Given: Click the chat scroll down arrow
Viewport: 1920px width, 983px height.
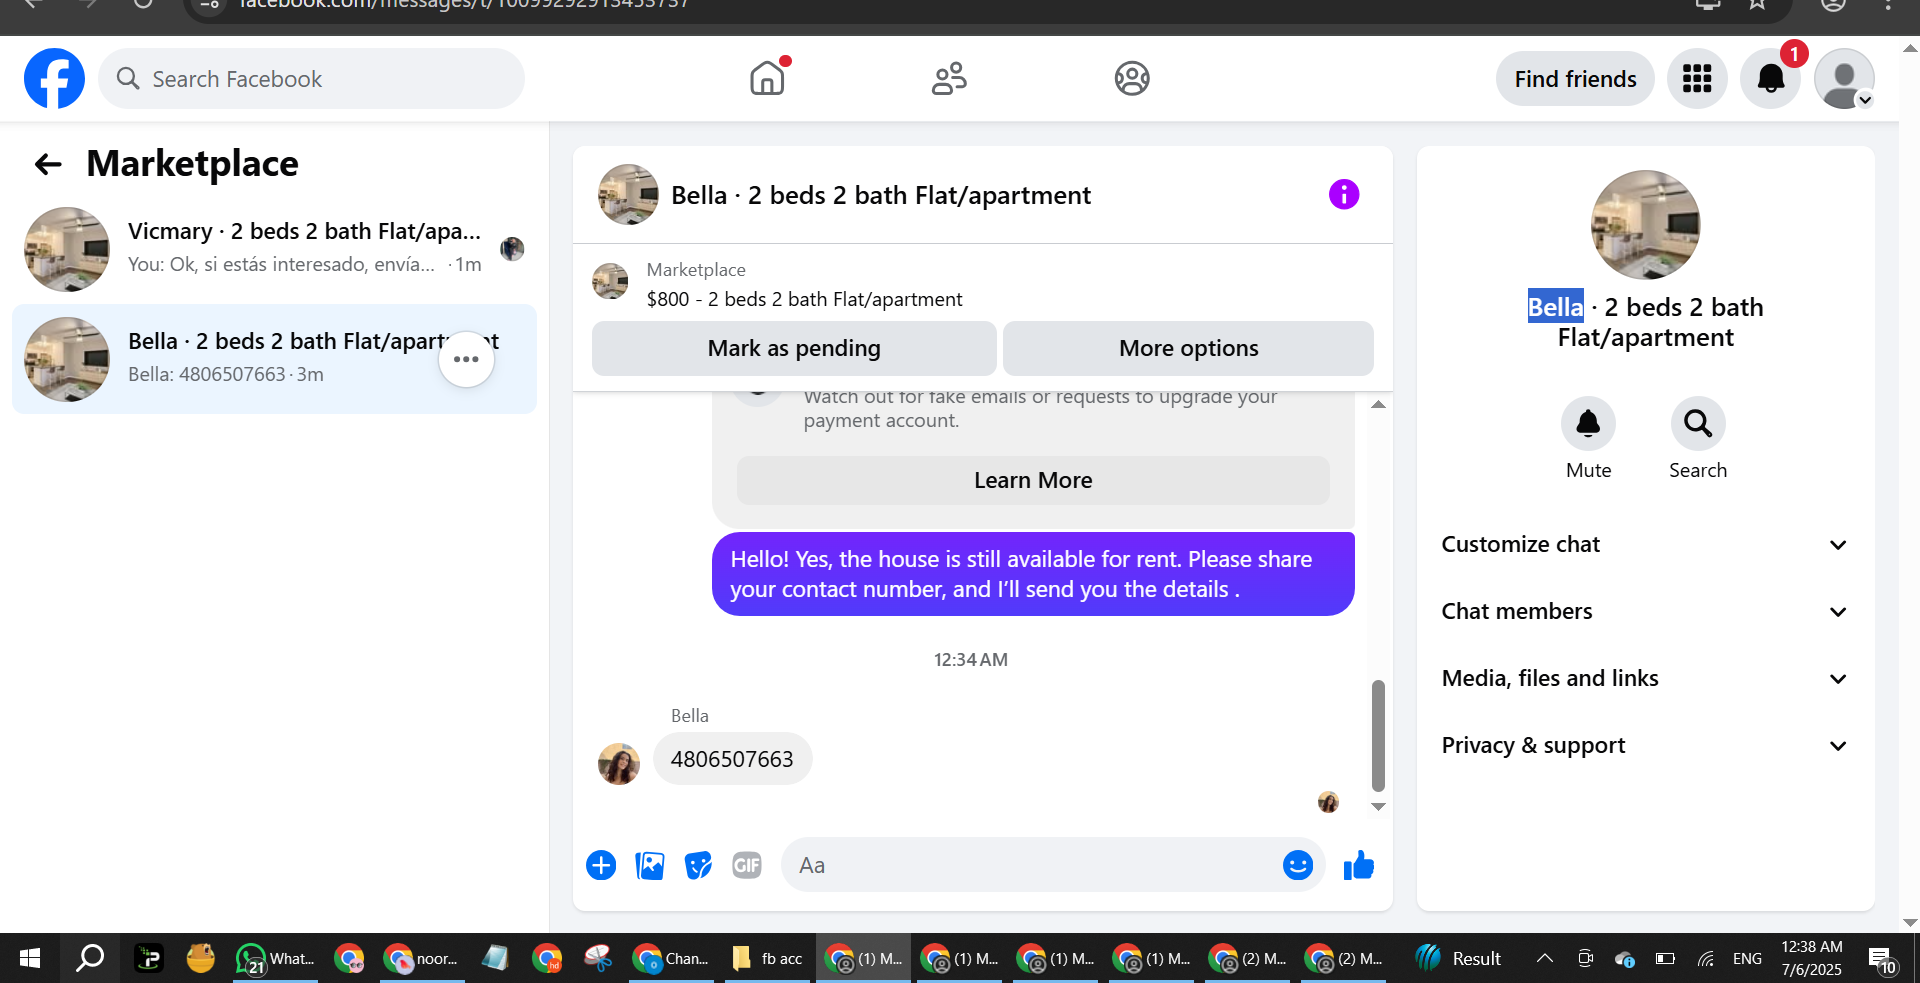Looking at the screenshot, I should [x=1378, y=806].
